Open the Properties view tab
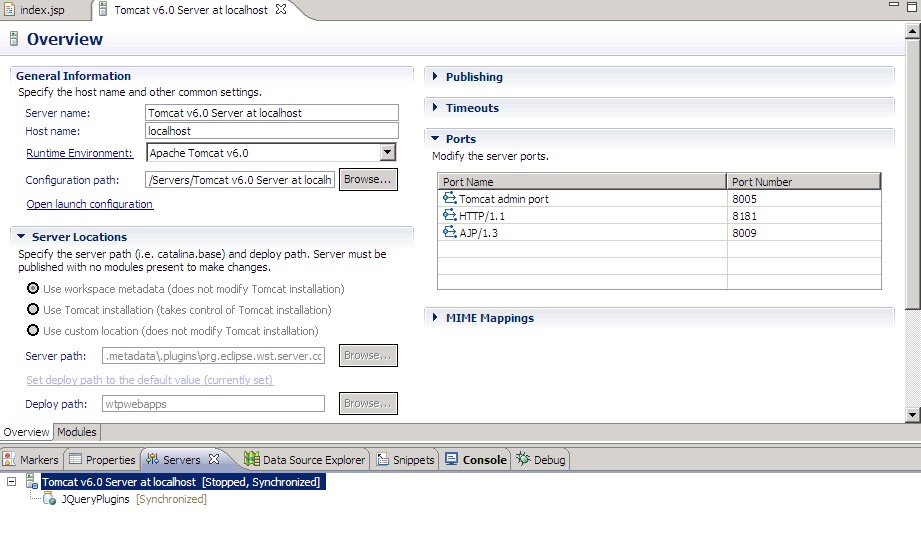 (102, 459)
